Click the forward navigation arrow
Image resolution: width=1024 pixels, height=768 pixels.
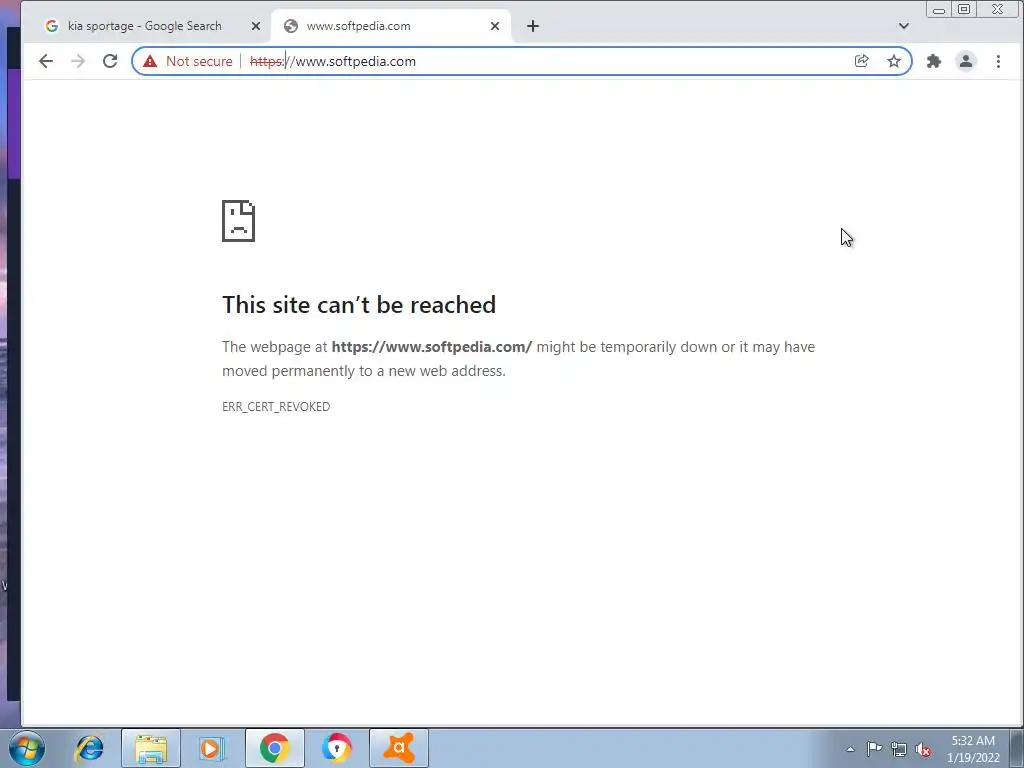point(78,61)
